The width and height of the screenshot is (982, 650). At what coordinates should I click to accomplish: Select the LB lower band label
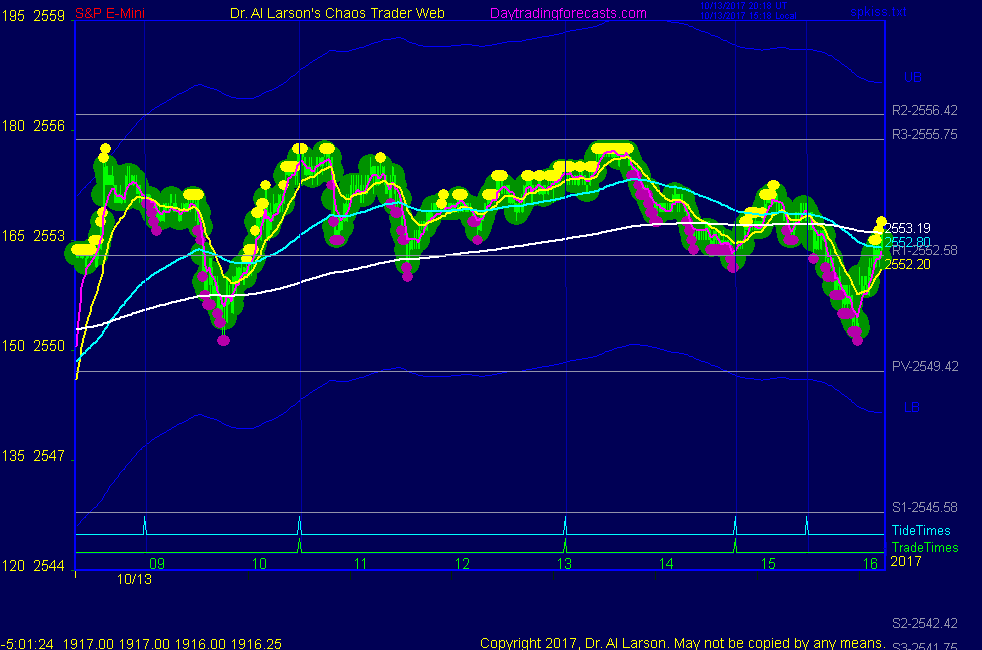tap(911, 407)
